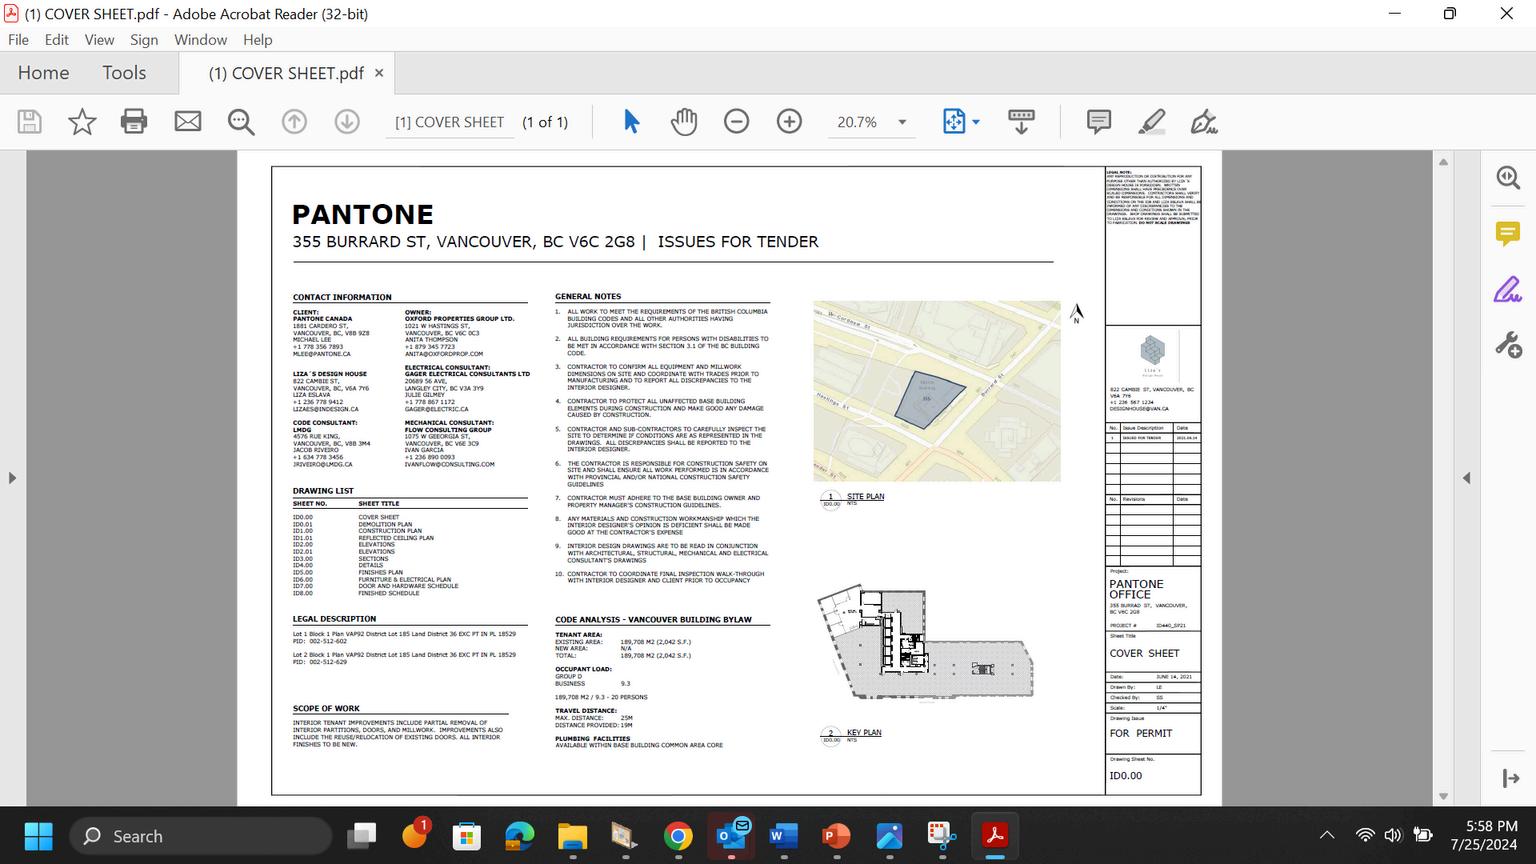1536x864 pixels.
Task: Click the SCOPE OF WORK heading
Action: pos(326,709)
